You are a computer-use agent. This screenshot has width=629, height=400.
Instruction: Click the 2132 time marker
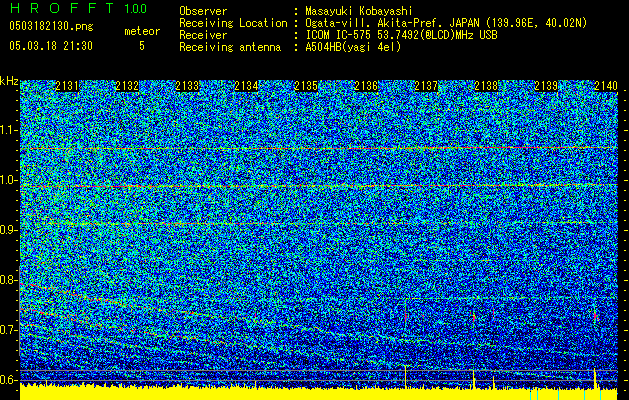click(127, 86)
